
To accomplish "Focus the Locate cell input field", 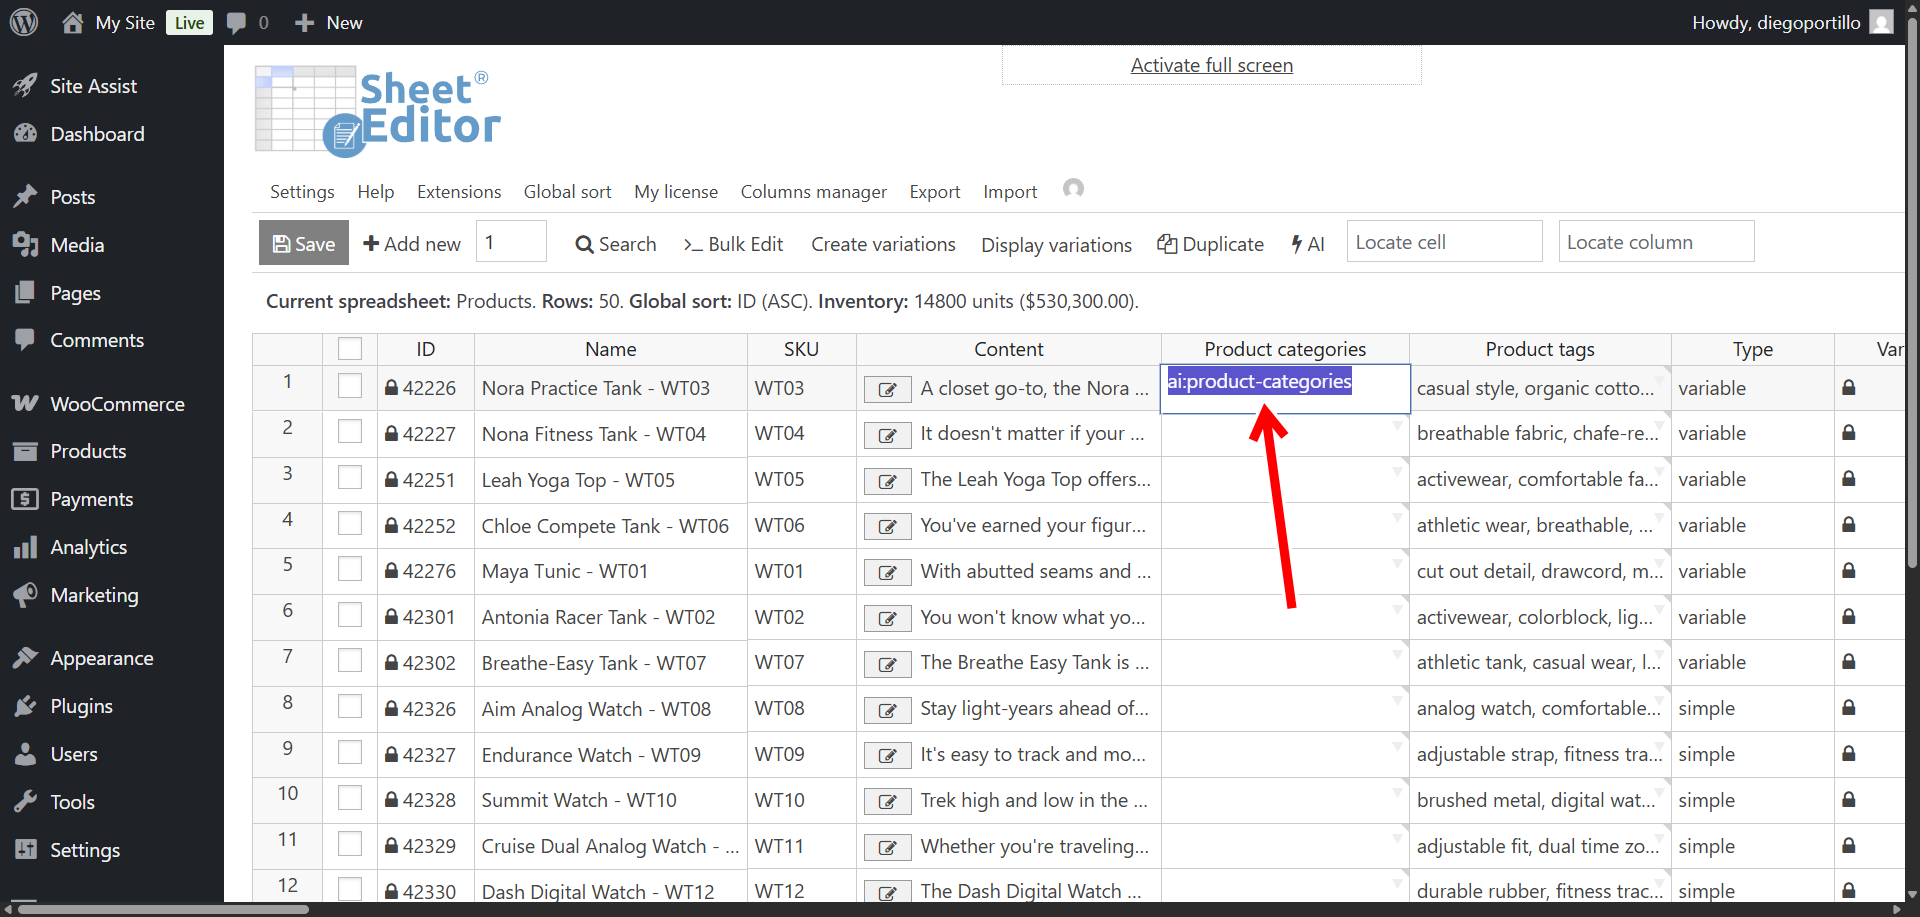I will point(1443,242).
